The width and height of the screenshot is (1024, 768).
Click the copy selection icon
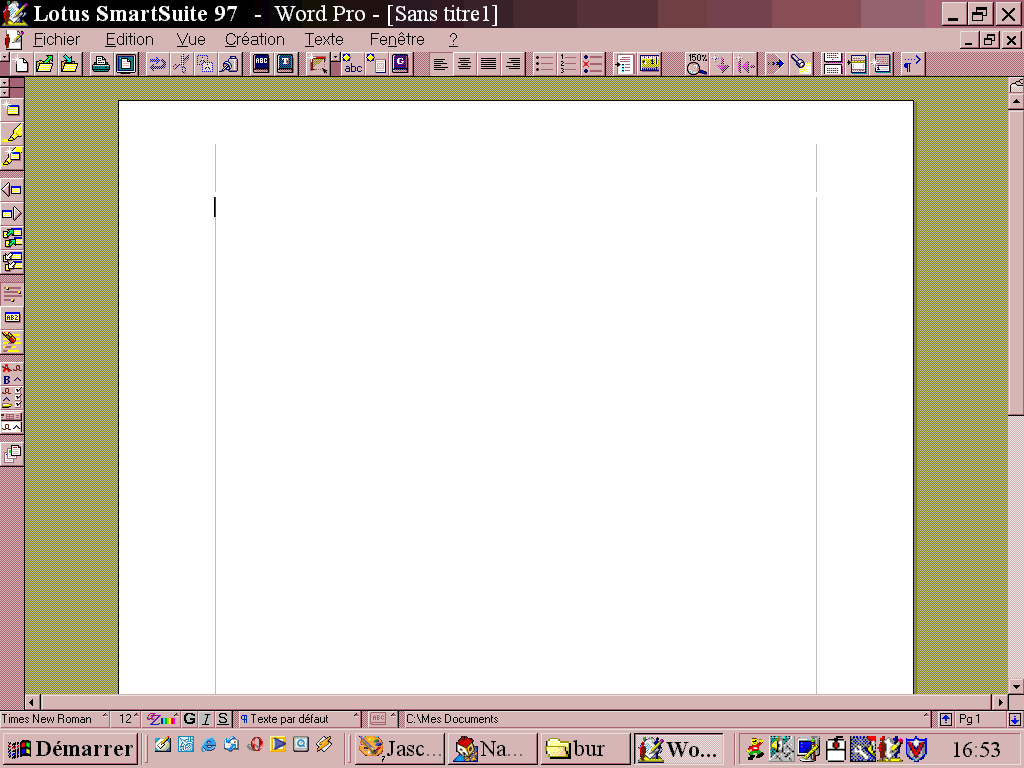205,64
